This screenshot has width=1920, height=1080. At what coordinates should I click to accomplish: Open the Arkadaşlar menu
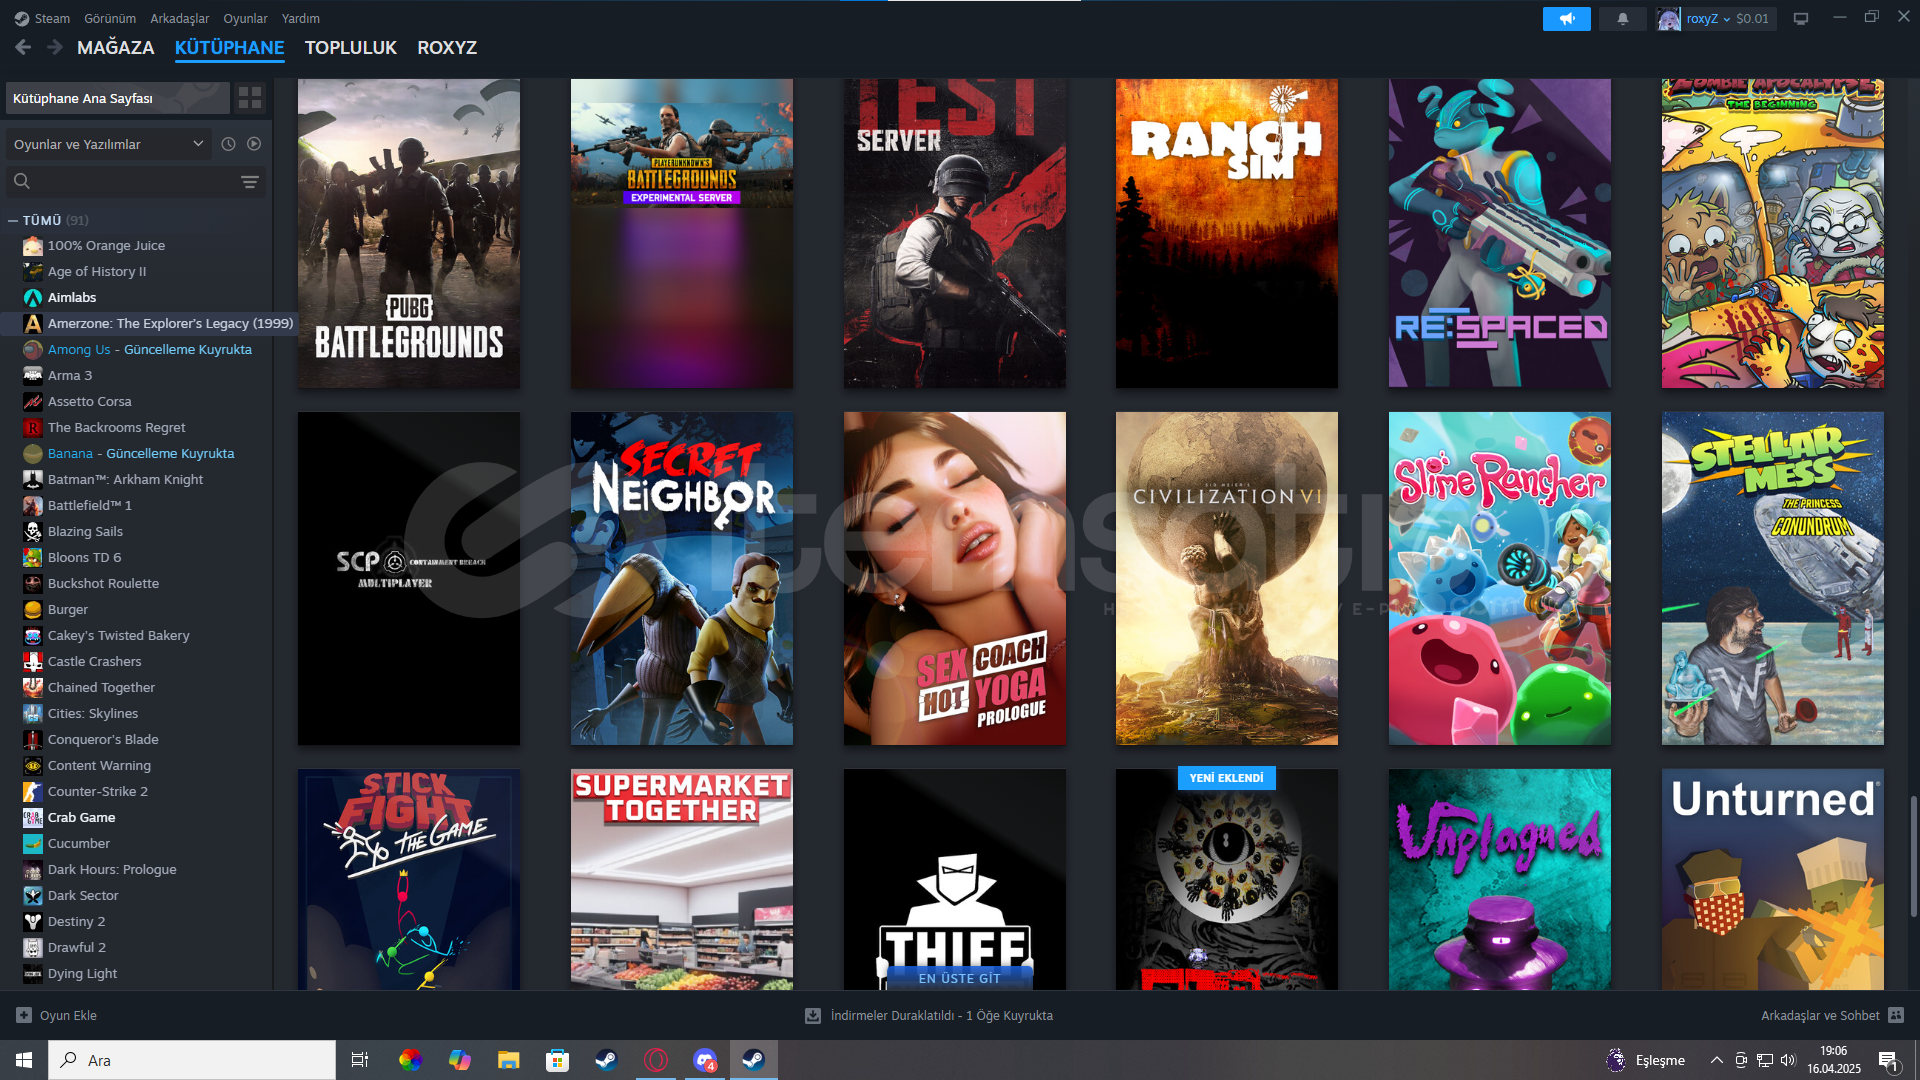tap(180, 18)
